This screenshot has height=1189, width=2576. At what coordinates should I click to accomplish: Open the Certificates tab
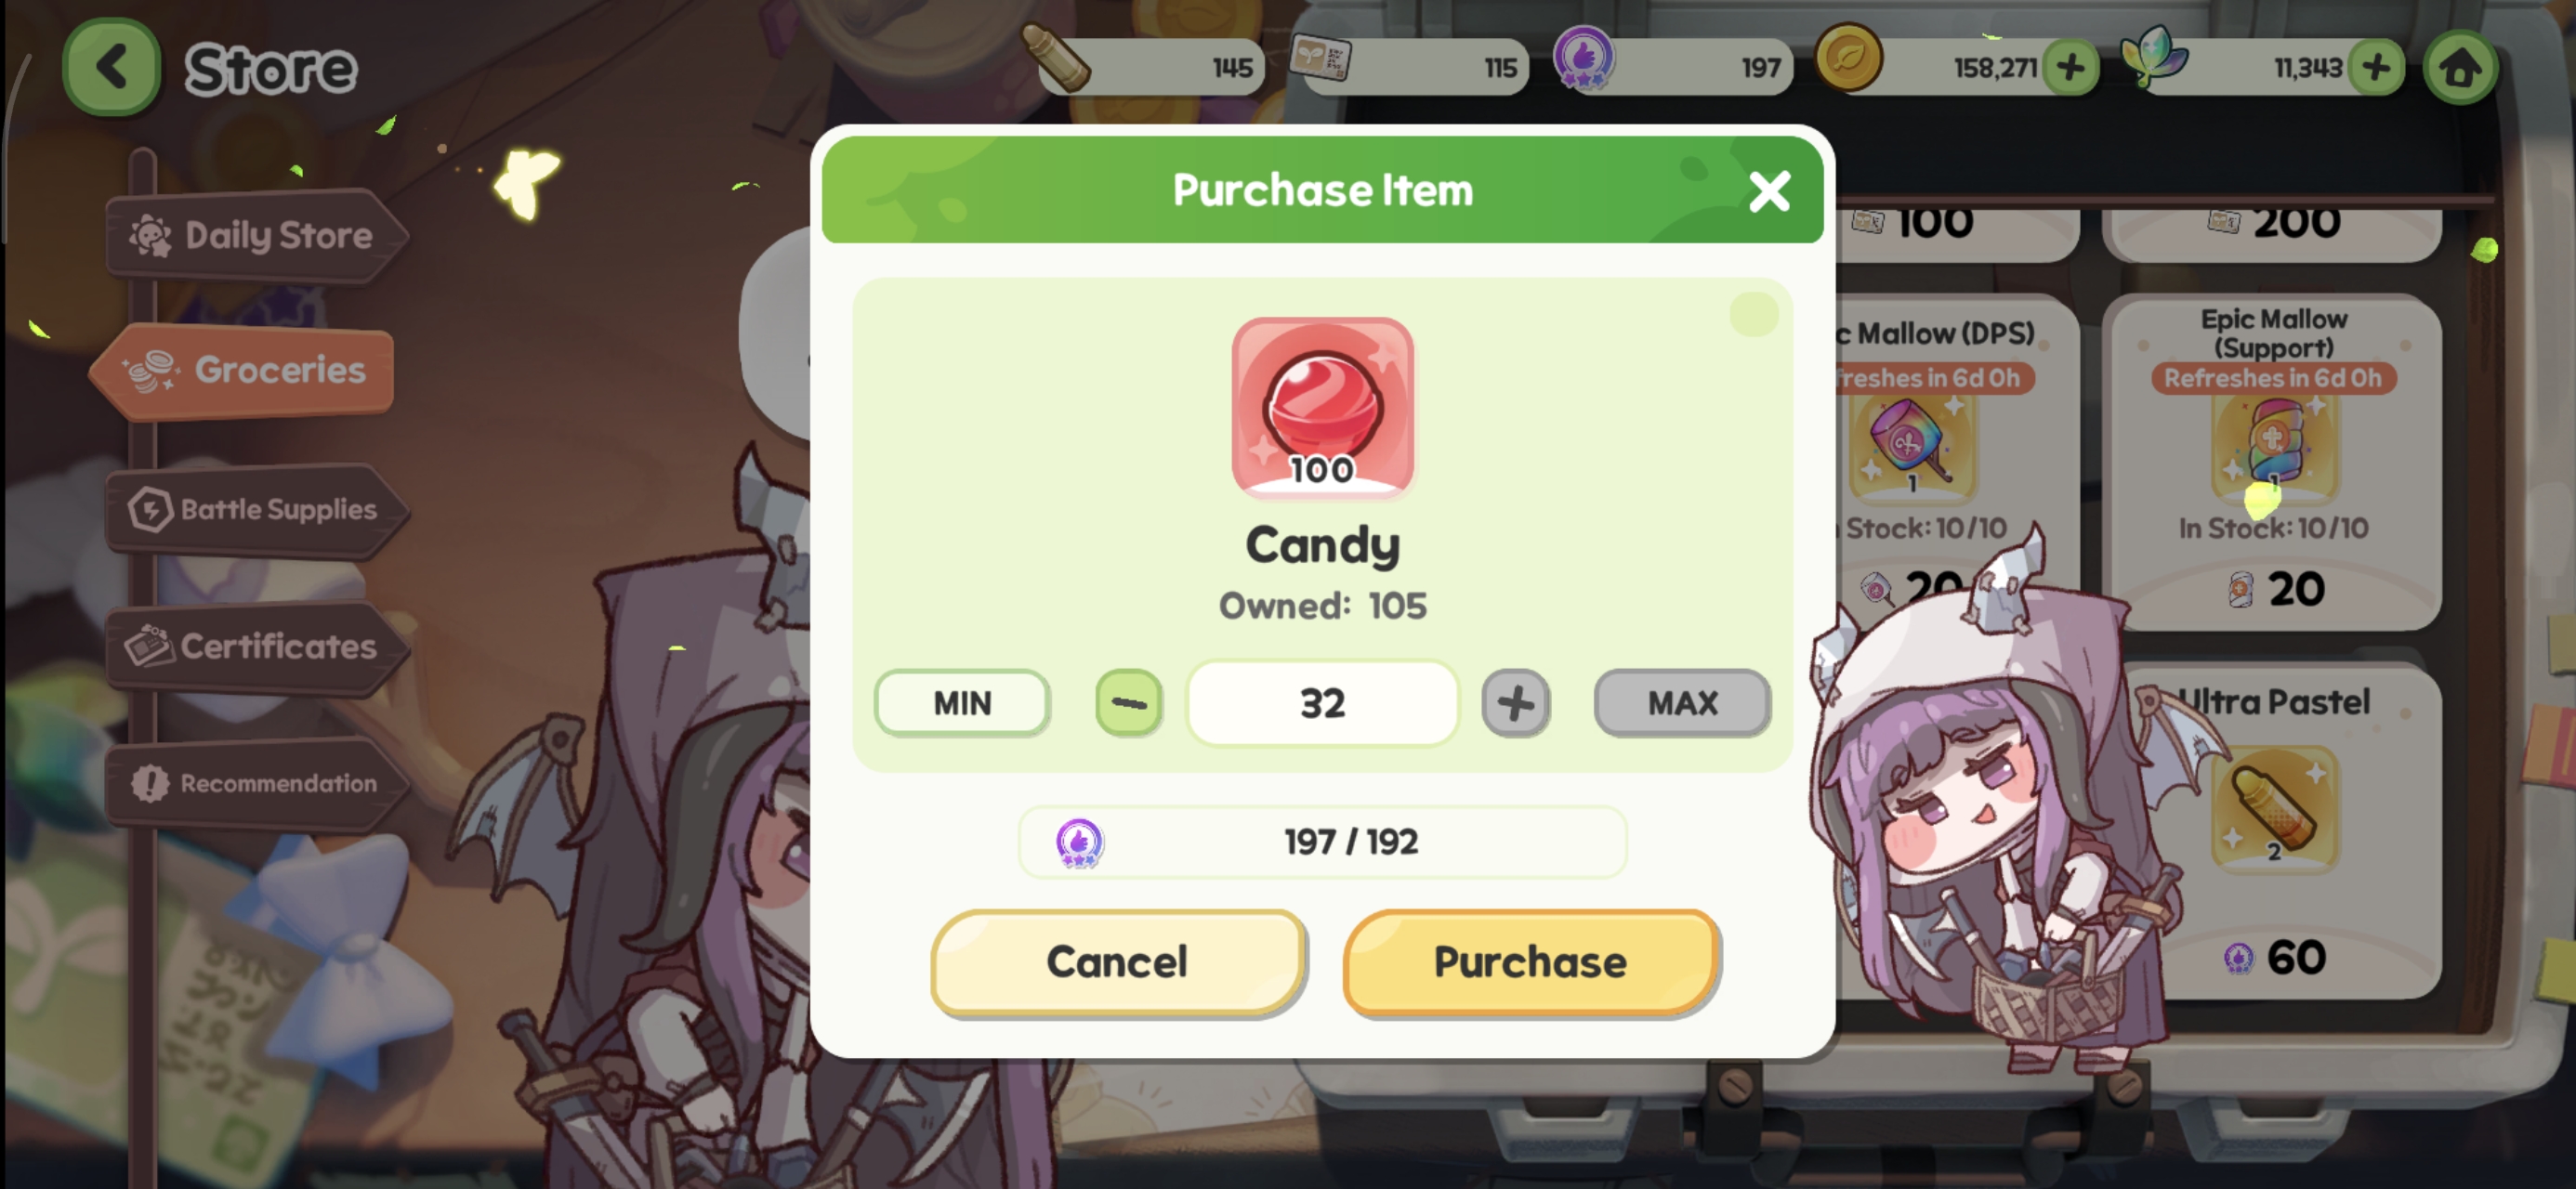[x=257, y=647]
